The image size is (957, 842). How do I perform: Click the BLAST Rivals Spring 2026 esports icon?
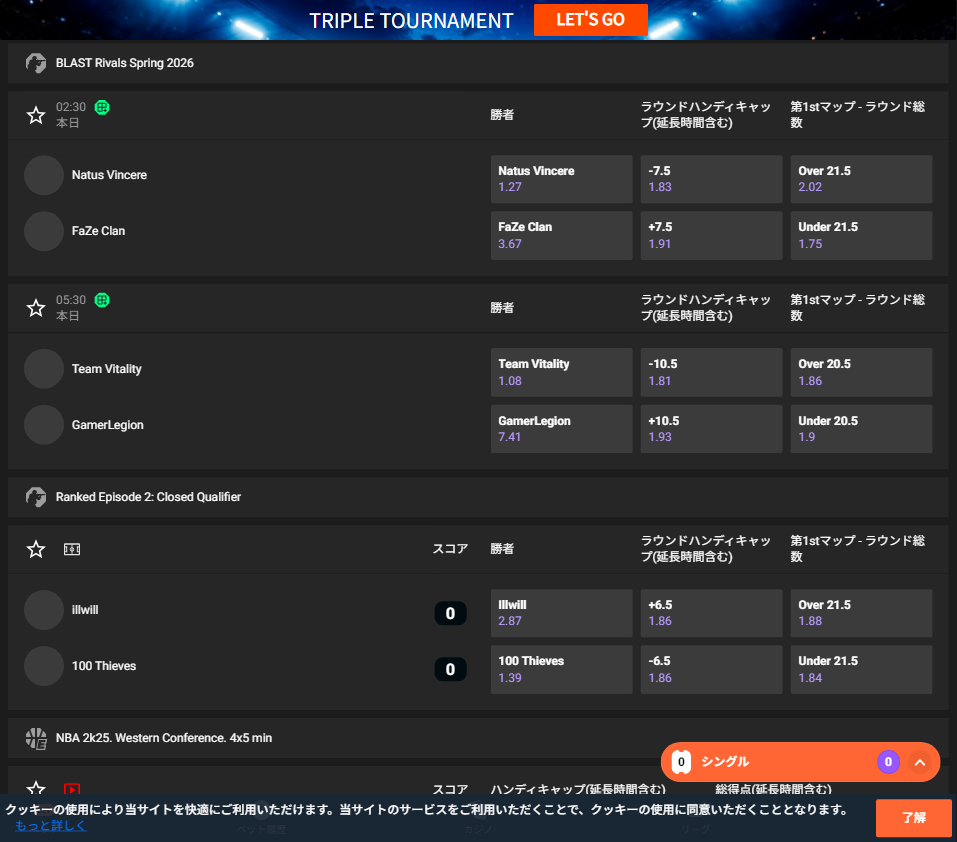36,63
